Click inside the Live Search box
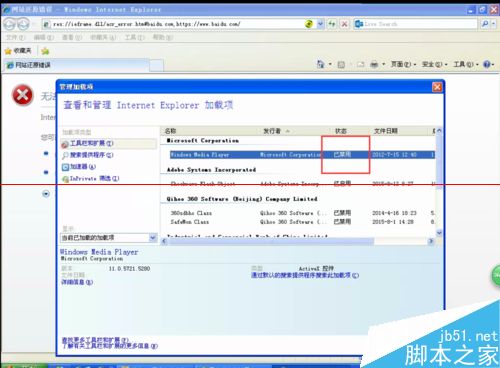Image resolution: width=500 pixels, height=368 pixels. coord(420,24)
